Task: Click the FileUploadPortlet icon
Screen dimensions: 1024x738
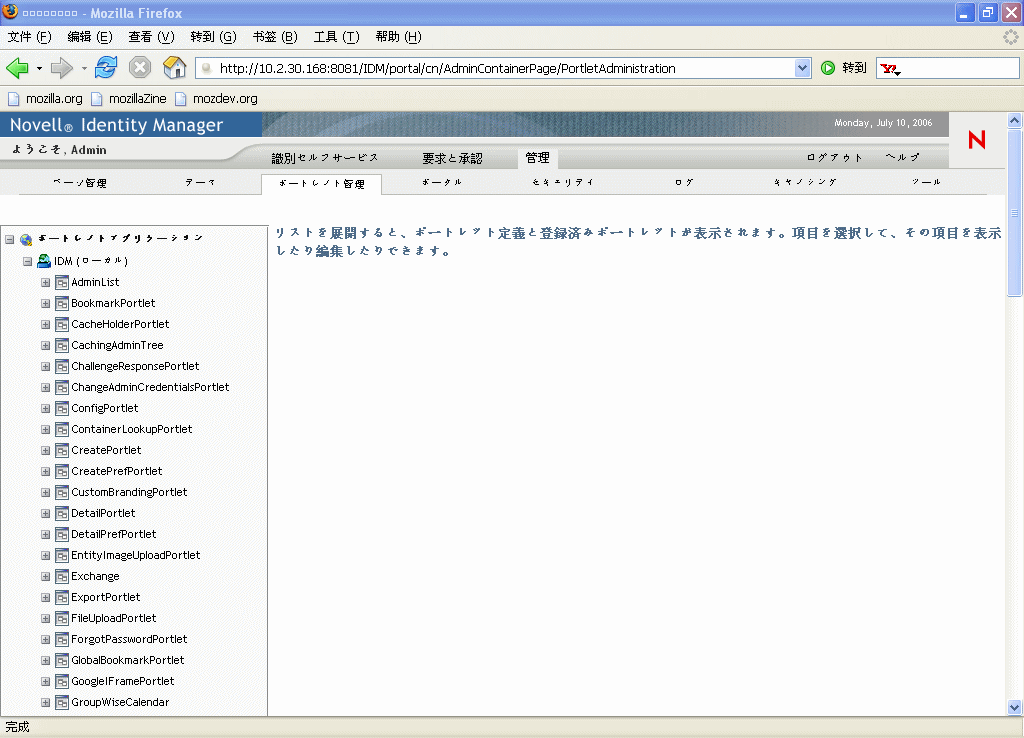Action: coord(62,618)
